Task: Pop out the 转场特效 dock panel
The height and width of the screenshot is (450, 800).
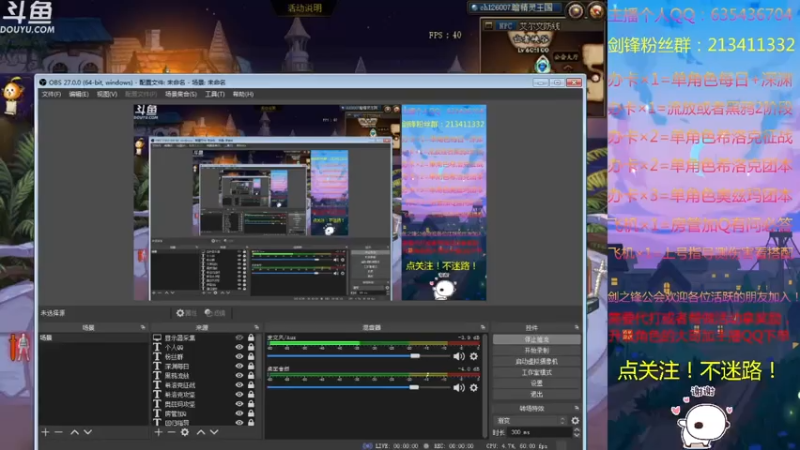Action: 577,408
